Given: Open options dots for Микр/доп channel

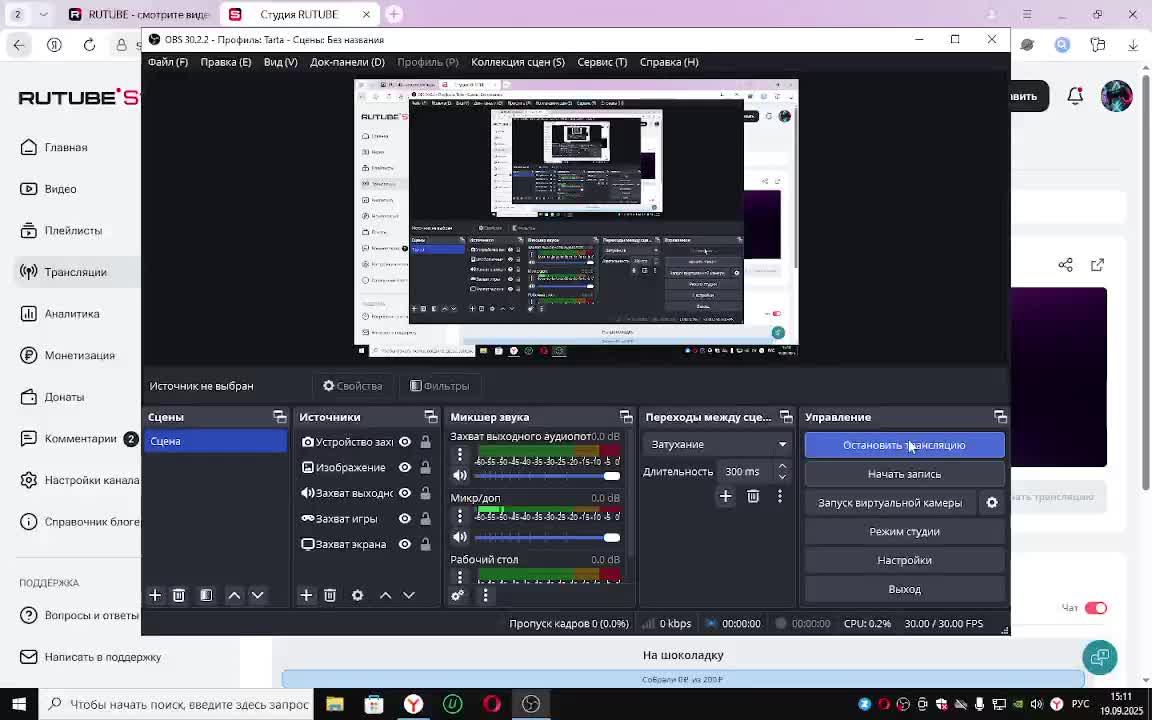Looking at the screenshot, I should (x=460, y=516).
